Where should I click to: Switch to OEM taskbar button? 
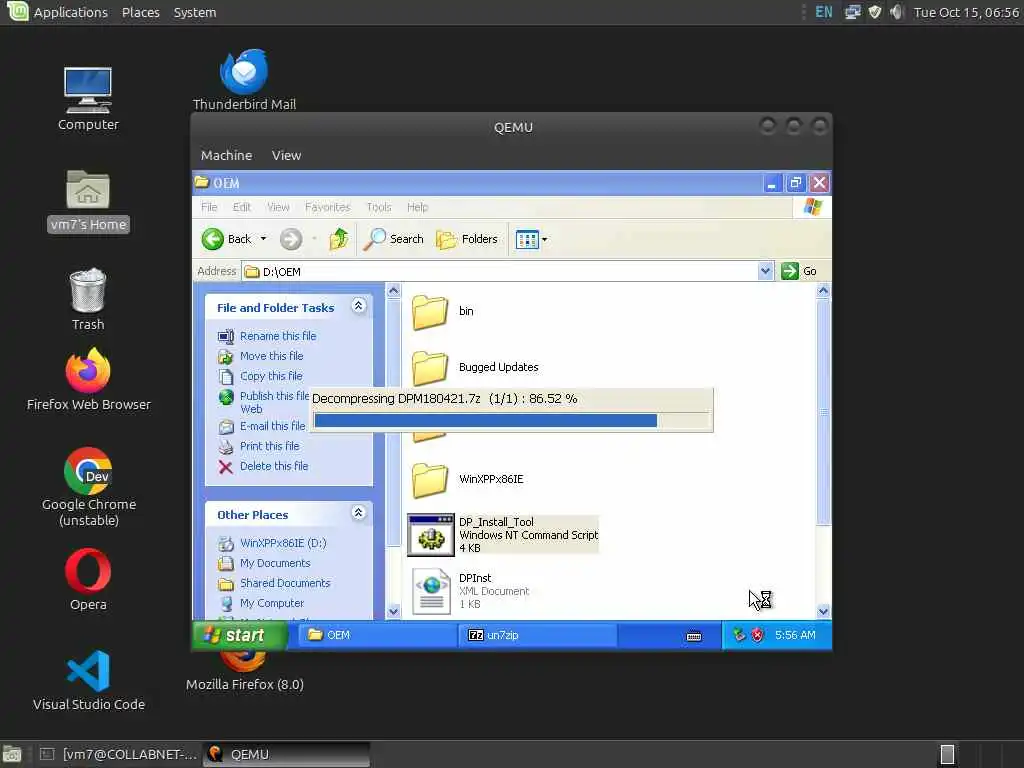377,635
